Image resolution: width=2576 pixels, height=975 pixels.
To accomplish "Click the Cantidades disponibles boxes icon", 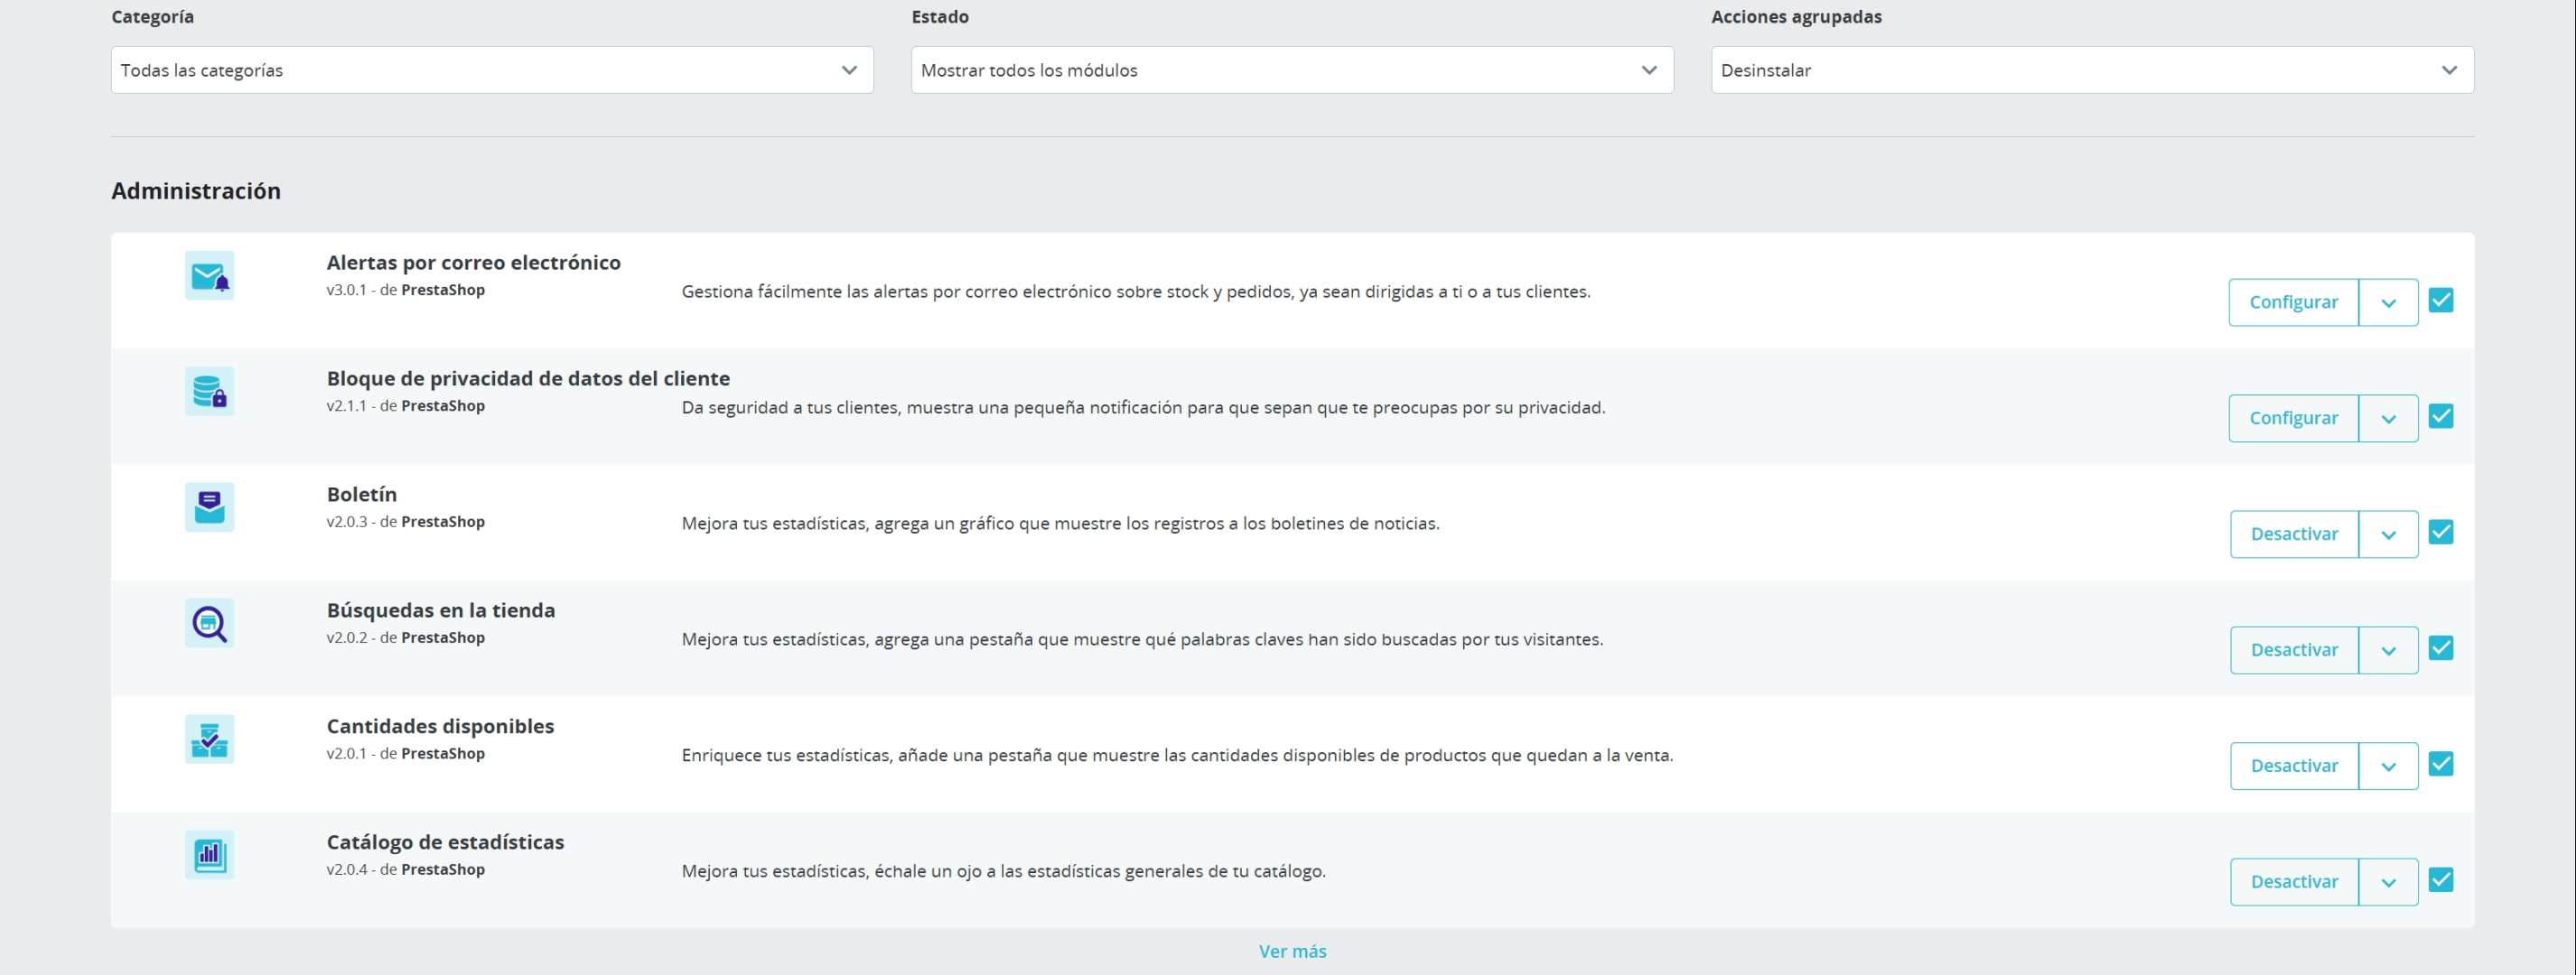I will coord(209,739).
